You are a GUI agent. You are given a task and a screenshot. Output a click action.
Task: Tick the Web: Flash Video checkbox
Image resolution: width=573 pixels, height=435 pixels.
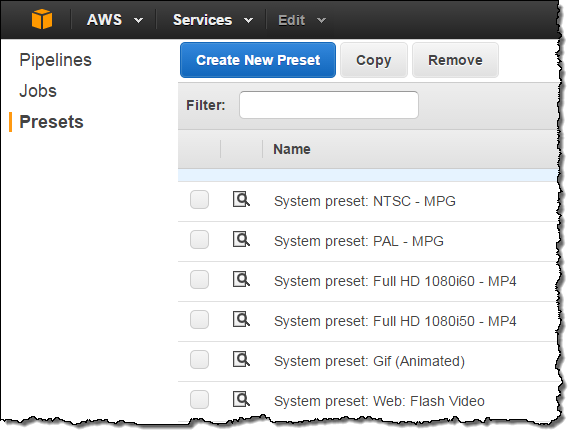coord(200,400)
